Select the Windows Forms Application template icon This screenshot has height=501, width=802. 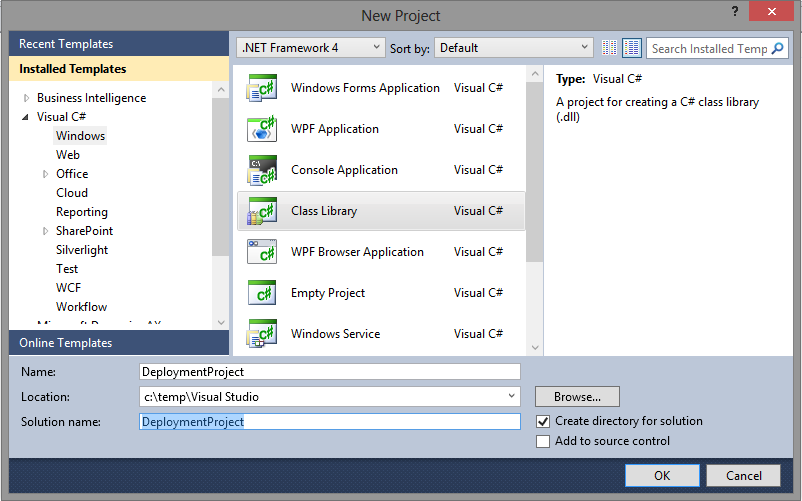pyautogui.click(x=262, y=88)
